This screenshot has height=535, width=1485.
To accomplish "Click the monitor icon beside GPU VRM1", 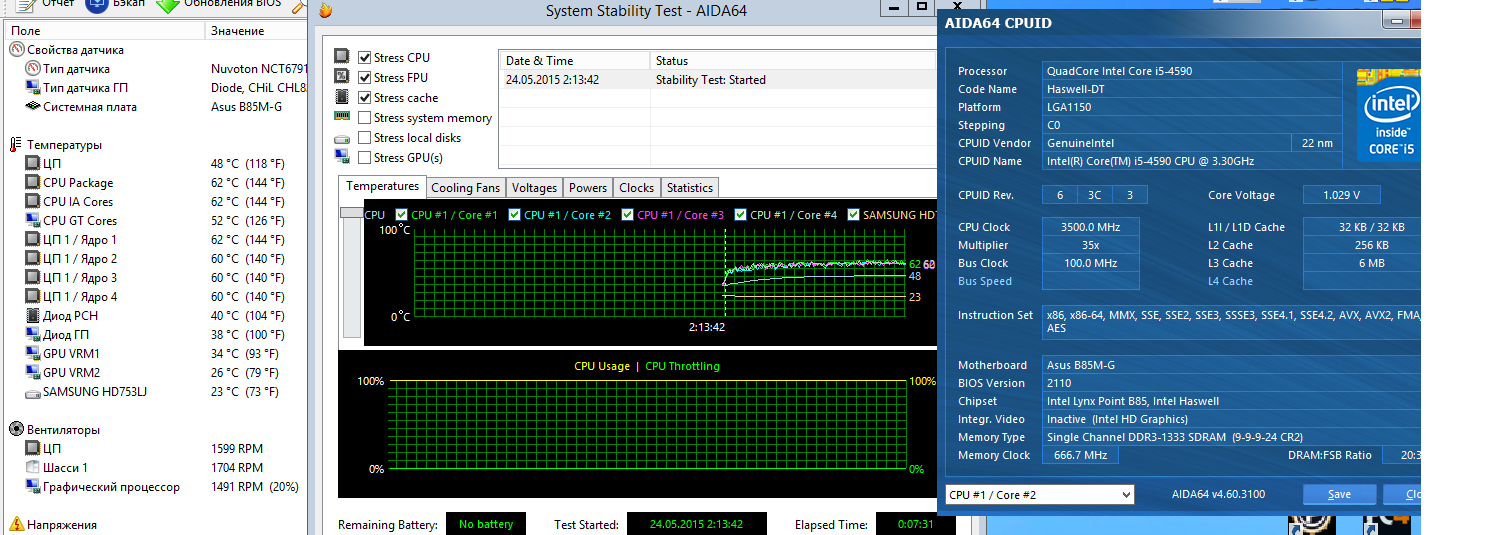I will coord(33,354).
